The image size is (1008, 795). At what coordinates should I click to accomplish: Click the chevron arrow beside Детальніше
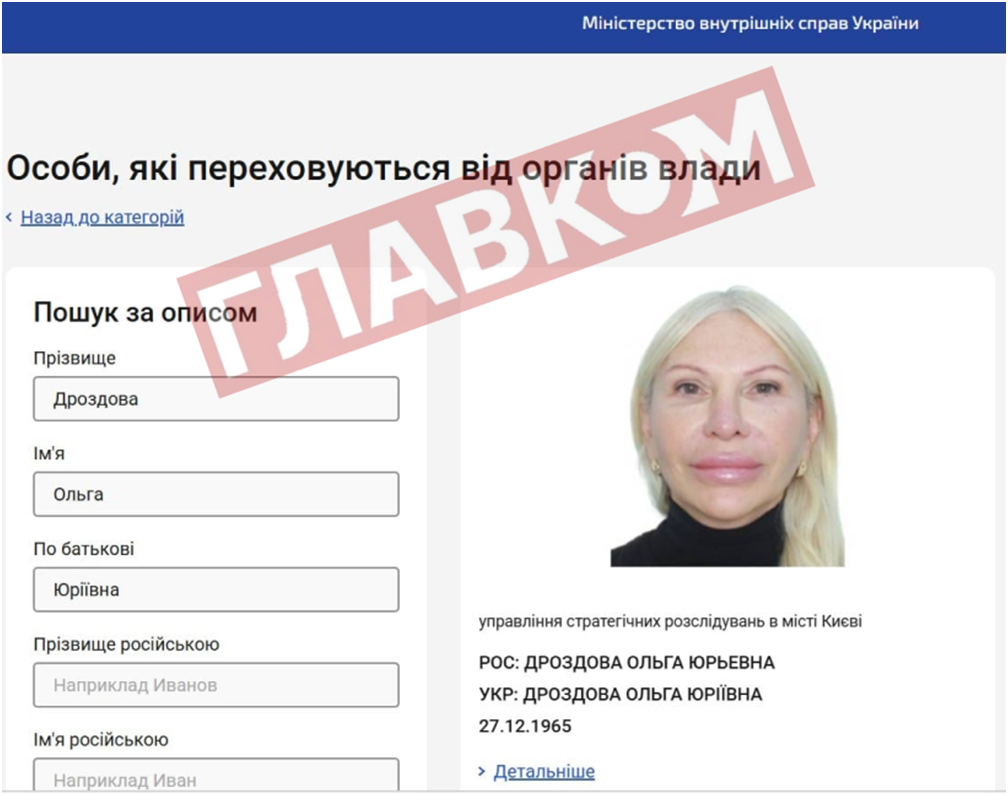[482, 771]
